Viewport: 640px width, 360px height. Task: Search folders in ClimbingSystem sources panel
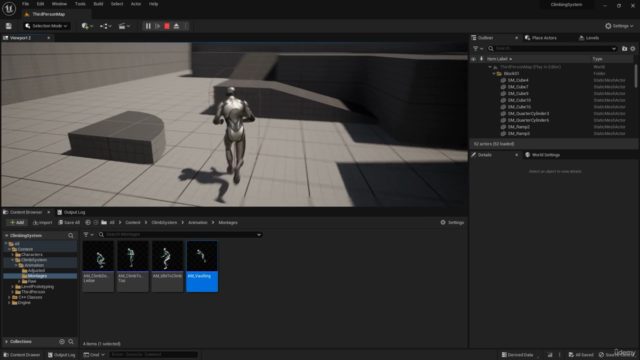pyautogui.click(x=71, y=236)
